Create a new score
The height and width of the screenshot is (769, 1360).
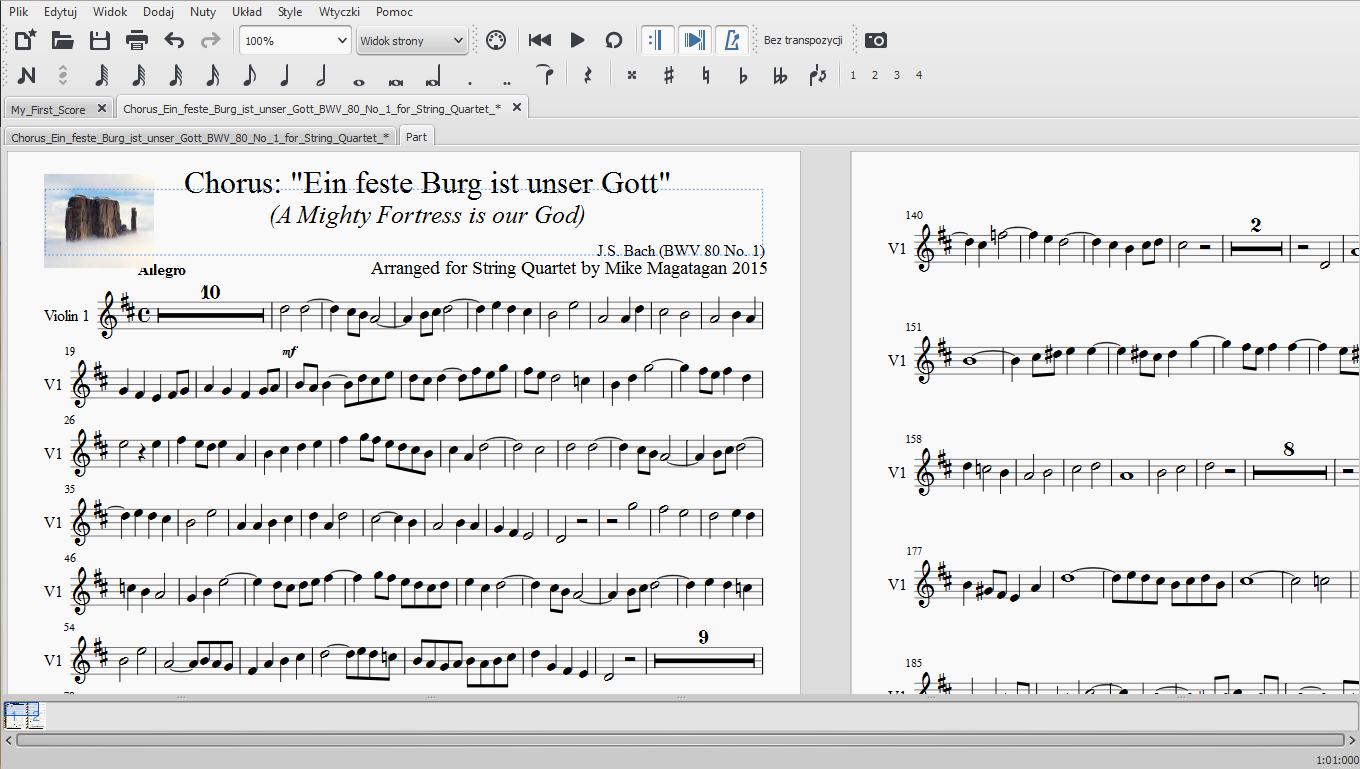pyautogui.click(x=25, y=40)
